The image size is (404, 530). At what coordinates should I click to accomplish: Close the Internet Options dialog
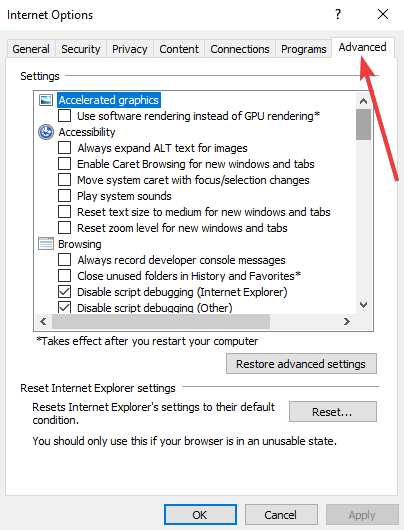[x=383, y=14]
